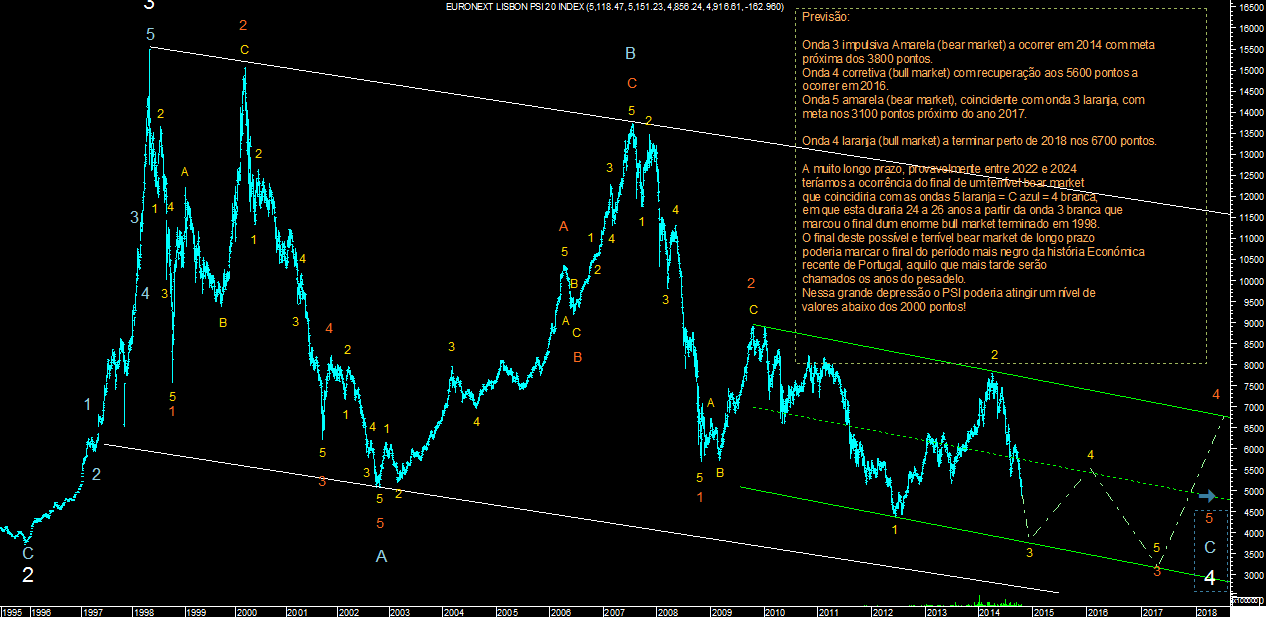
Task: Click the 14000 price level on the scale
Action: tap(1250, 113)
